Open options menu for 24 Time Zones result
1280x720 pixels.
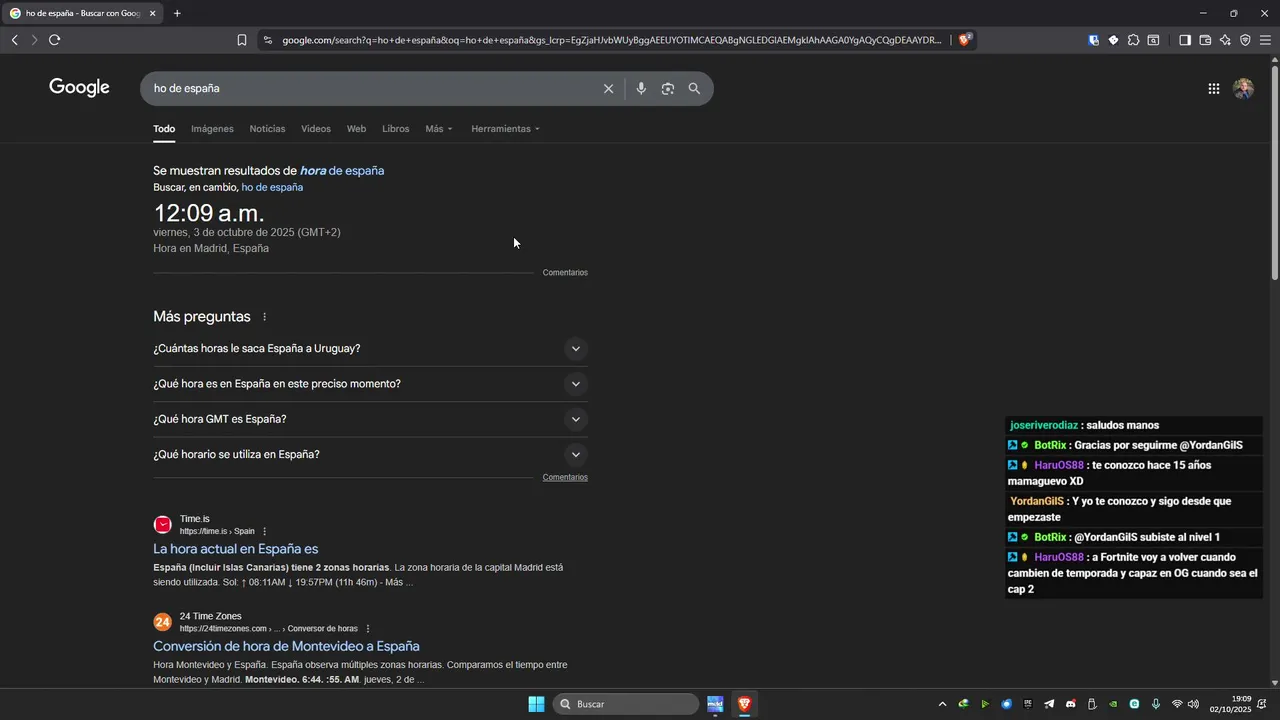pos(368,629)
